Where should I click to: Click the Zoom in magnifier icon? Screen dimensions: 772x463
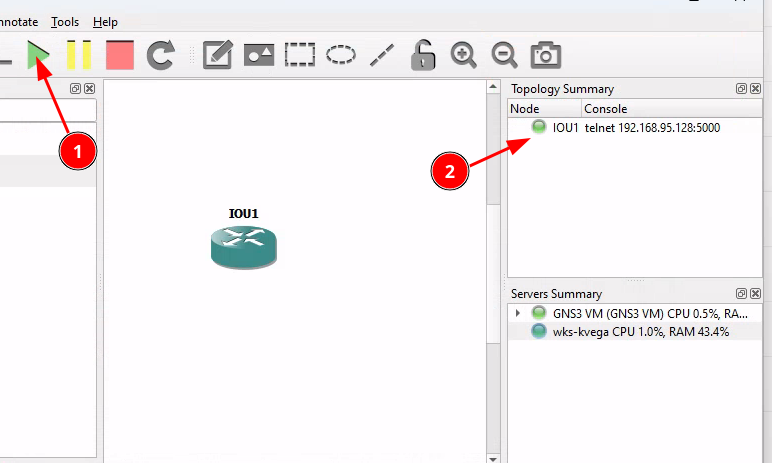(x=463, y=54)
